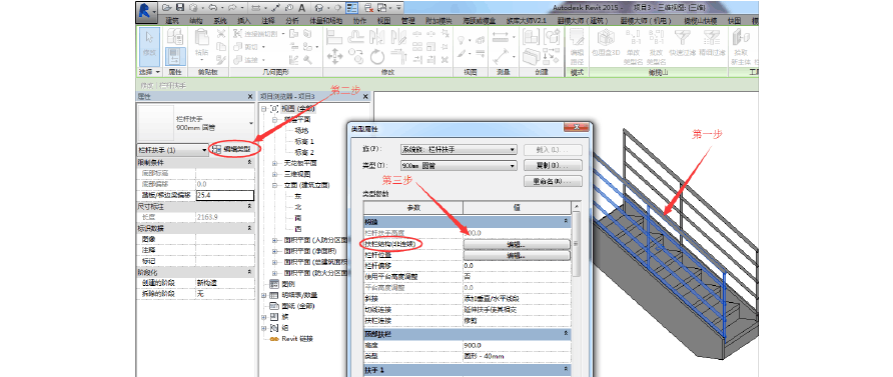Viewport: 893px width, 377px height.
Task: Open the 类型 dropdown in type properties dialog
Action: (x=458, y=166)
